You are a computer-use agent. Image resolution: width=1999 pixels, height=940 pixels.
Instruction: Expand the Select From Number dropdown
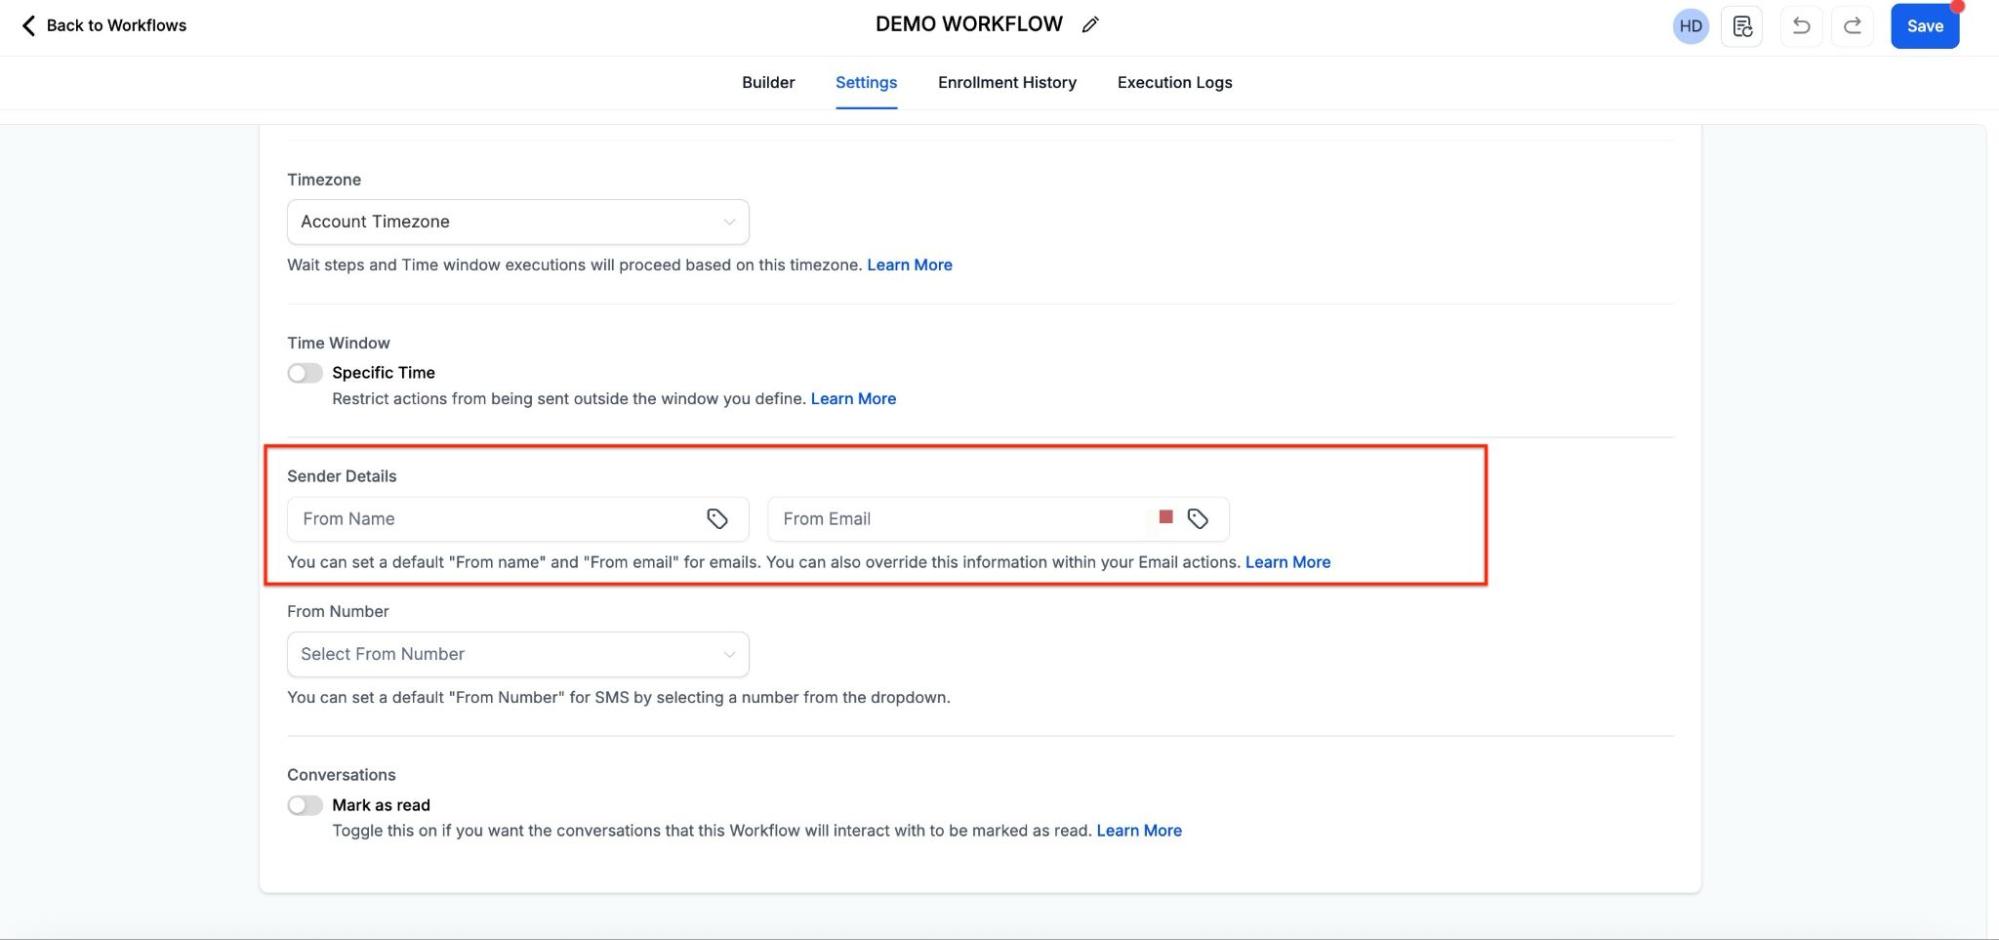[518, 654]
